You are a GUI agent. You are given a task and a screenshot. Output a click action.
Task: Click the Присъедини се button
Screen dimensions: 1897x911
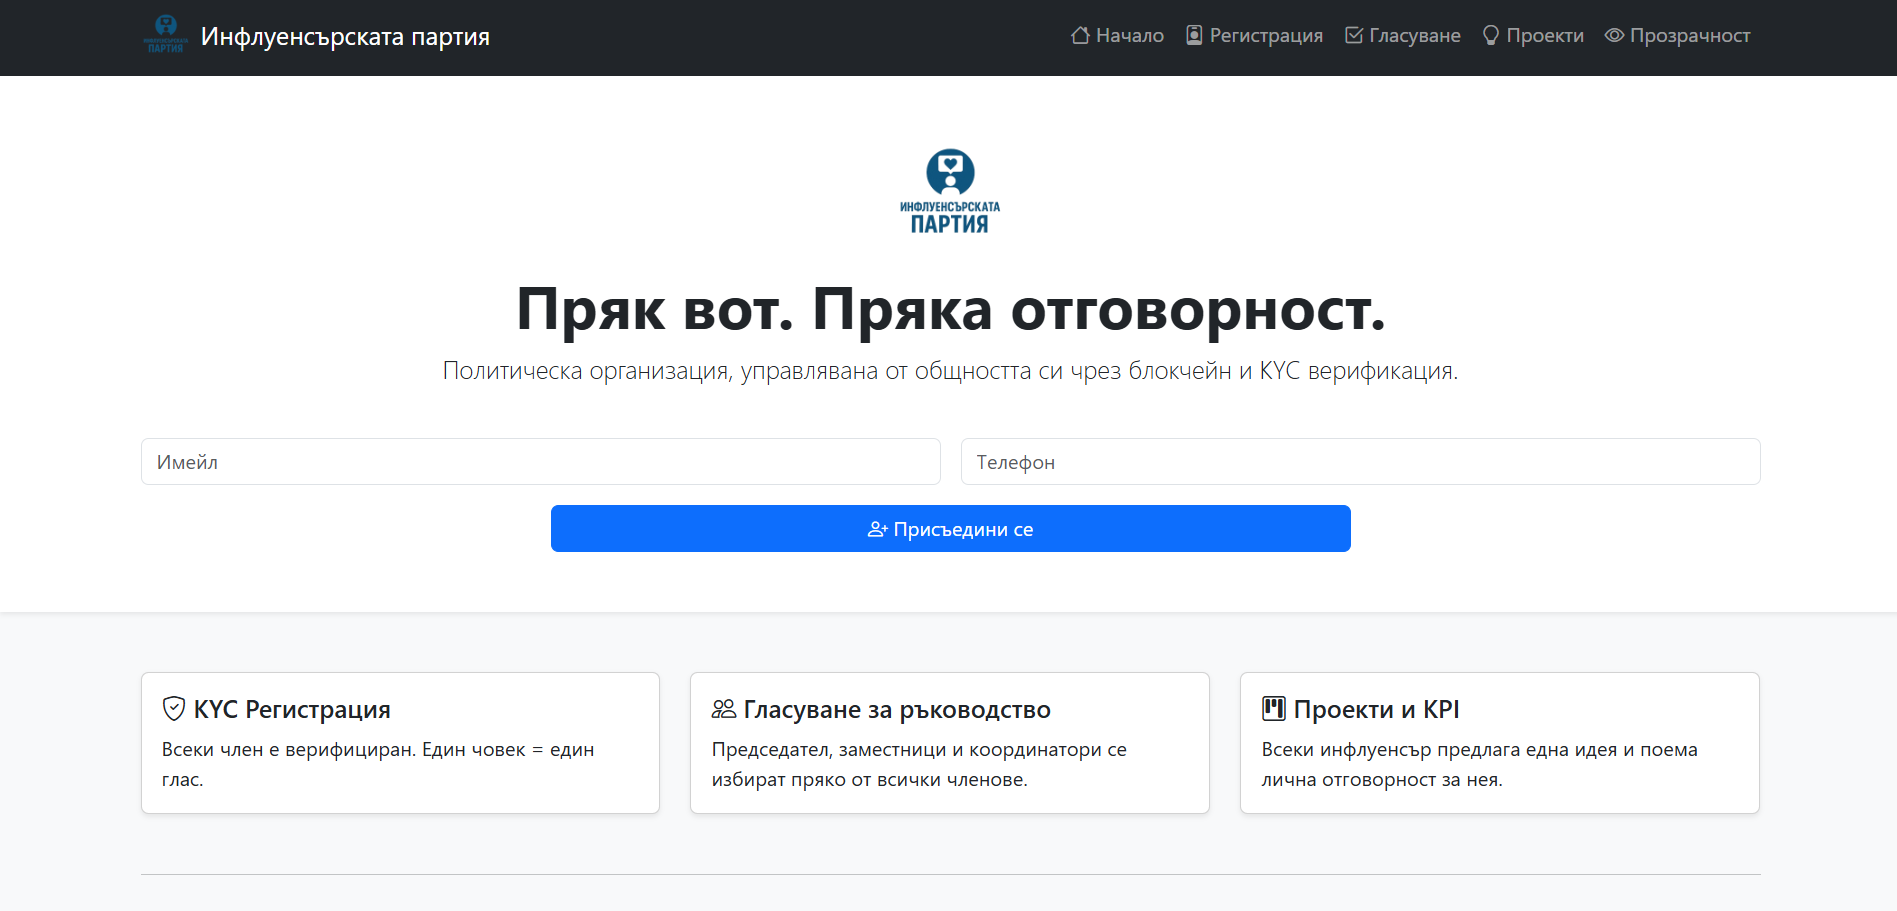tap(951, 528)
